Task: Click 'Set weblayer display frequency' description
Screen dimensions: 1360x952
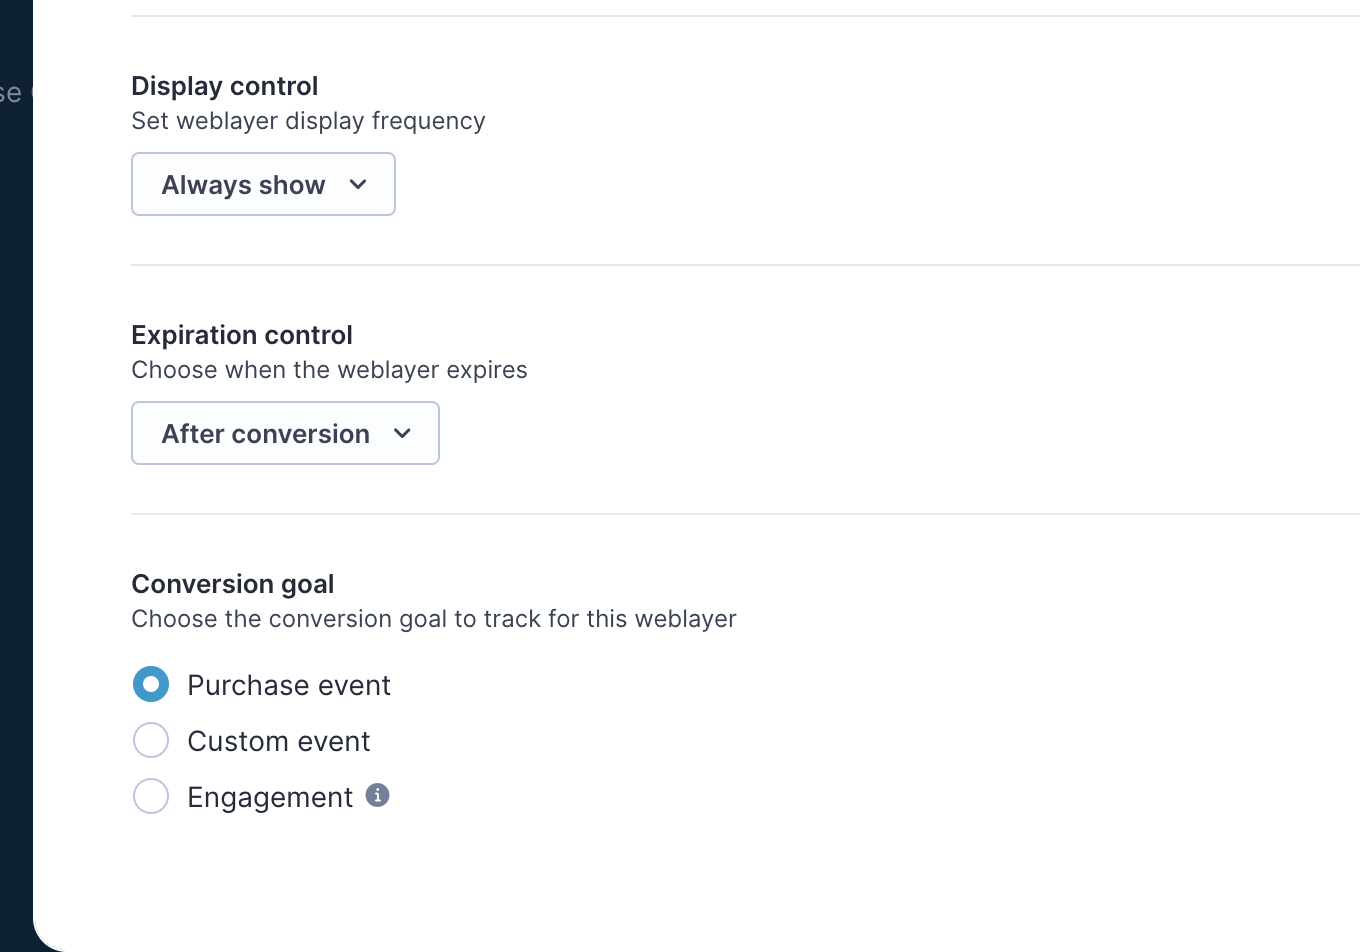Action: 308,121
